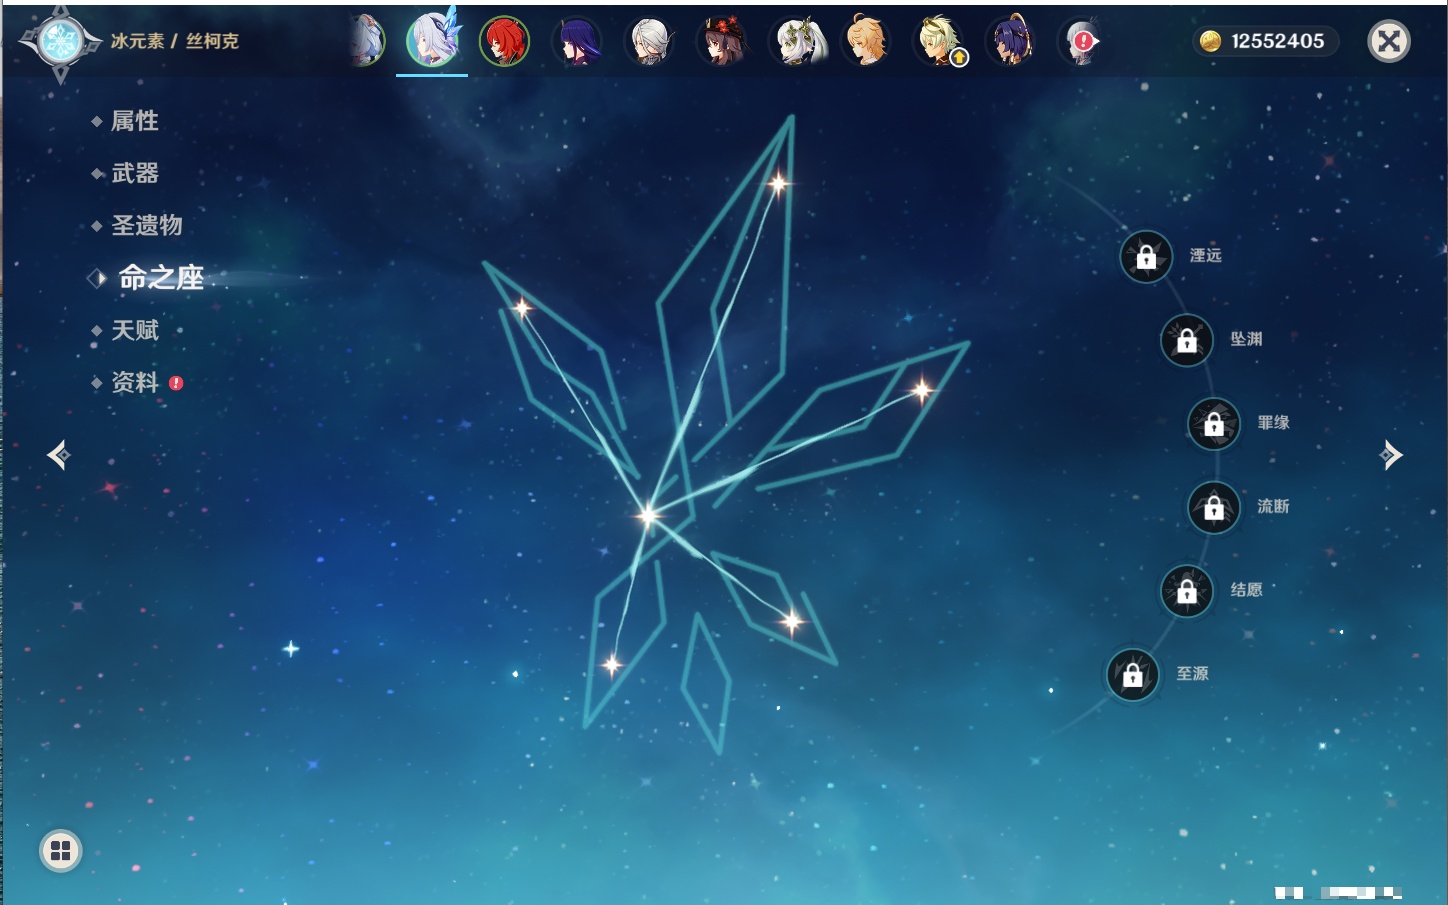The image size is (1448, 905).
Task: Click the central hub star of the constellation
Action: (x=648, y=516)
